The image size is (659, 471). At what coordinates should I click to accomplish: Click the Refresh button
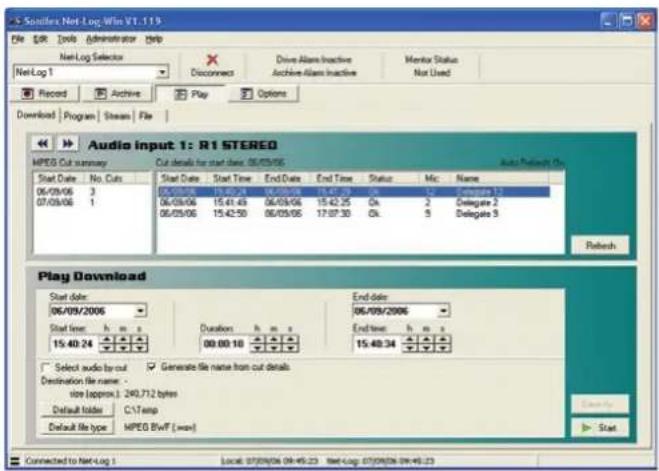[600, 245]
